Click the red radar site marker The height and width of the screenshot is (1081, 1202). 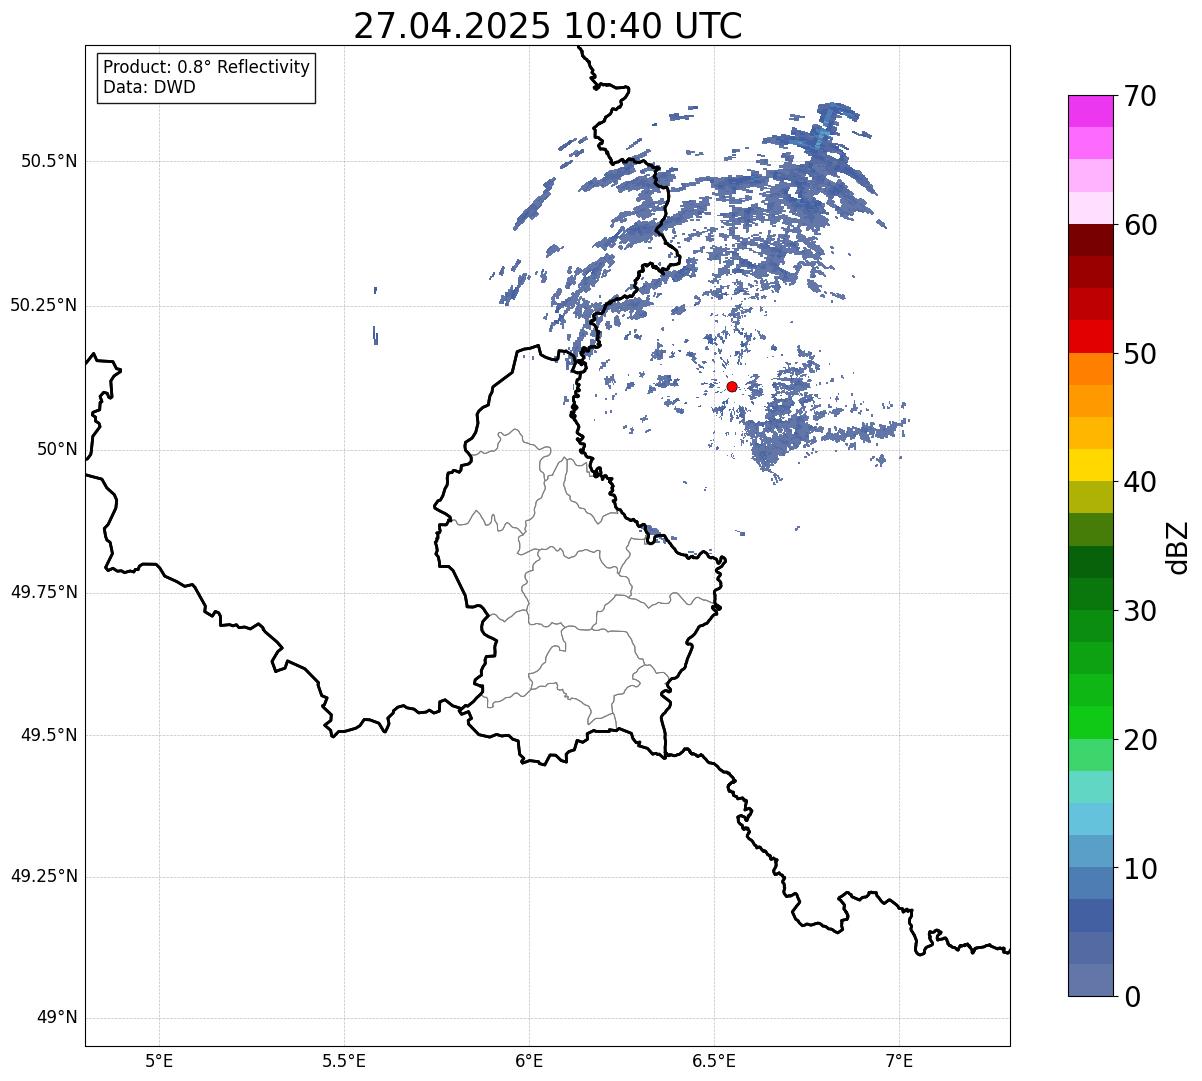tap(732, 386)
